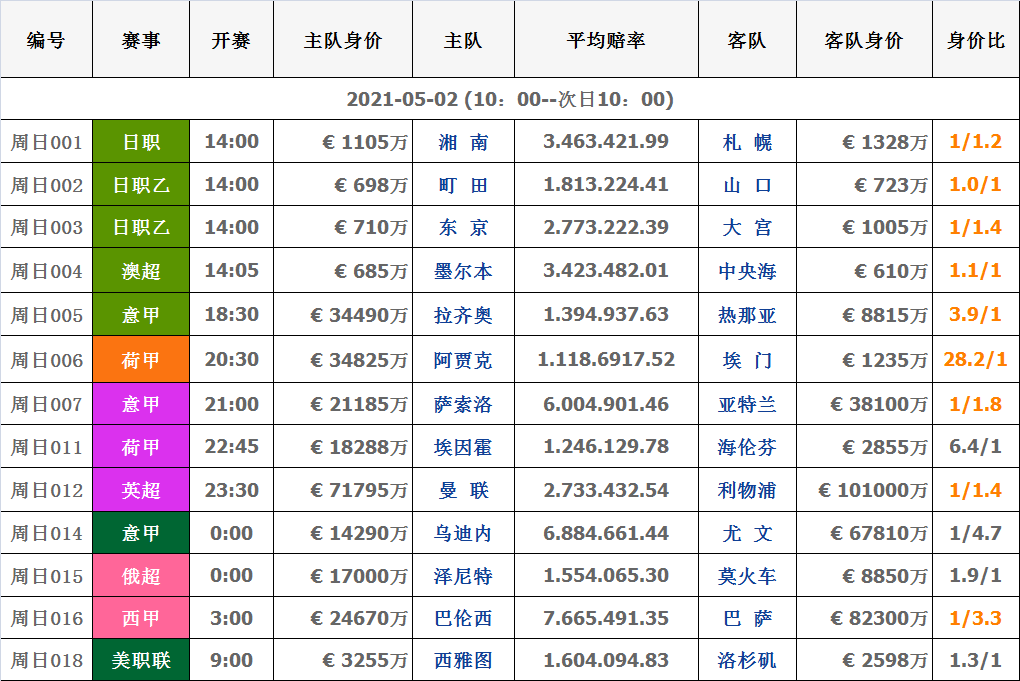Select the 2021-05-02 date header row
Image resolution: width=1020 pixels, height=681 pixels.
coord(510,100)
